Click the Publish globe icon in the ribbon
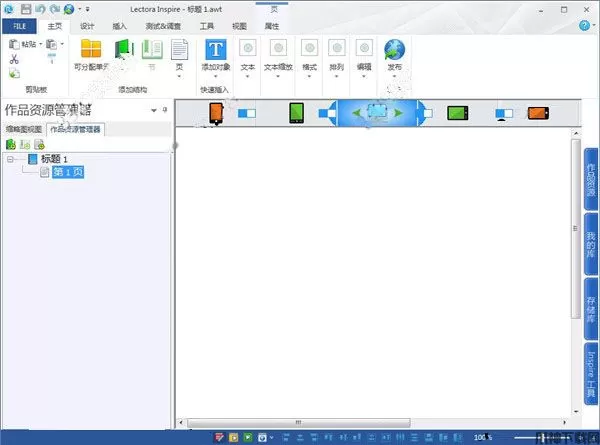 tap(394, 49)
